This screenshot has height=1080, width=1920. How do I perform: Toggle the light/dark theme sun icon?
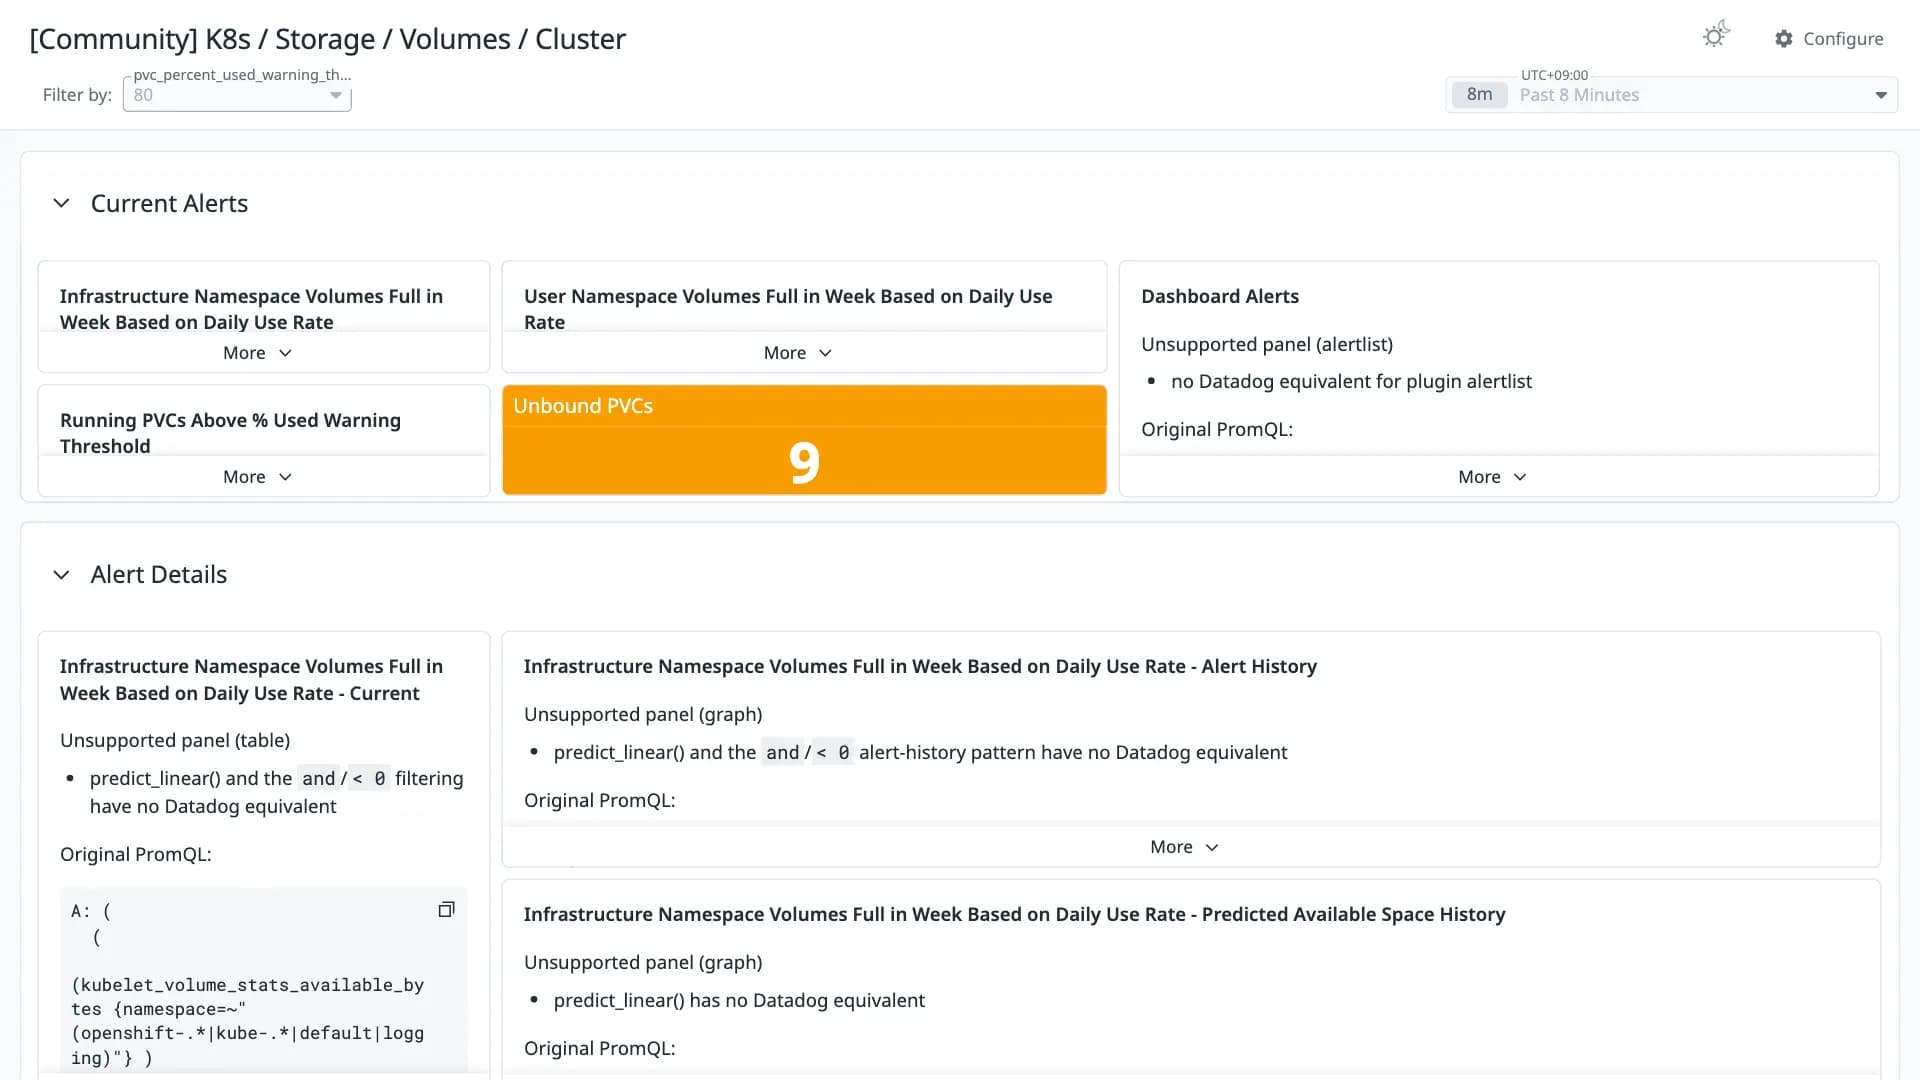[1715, 36]
